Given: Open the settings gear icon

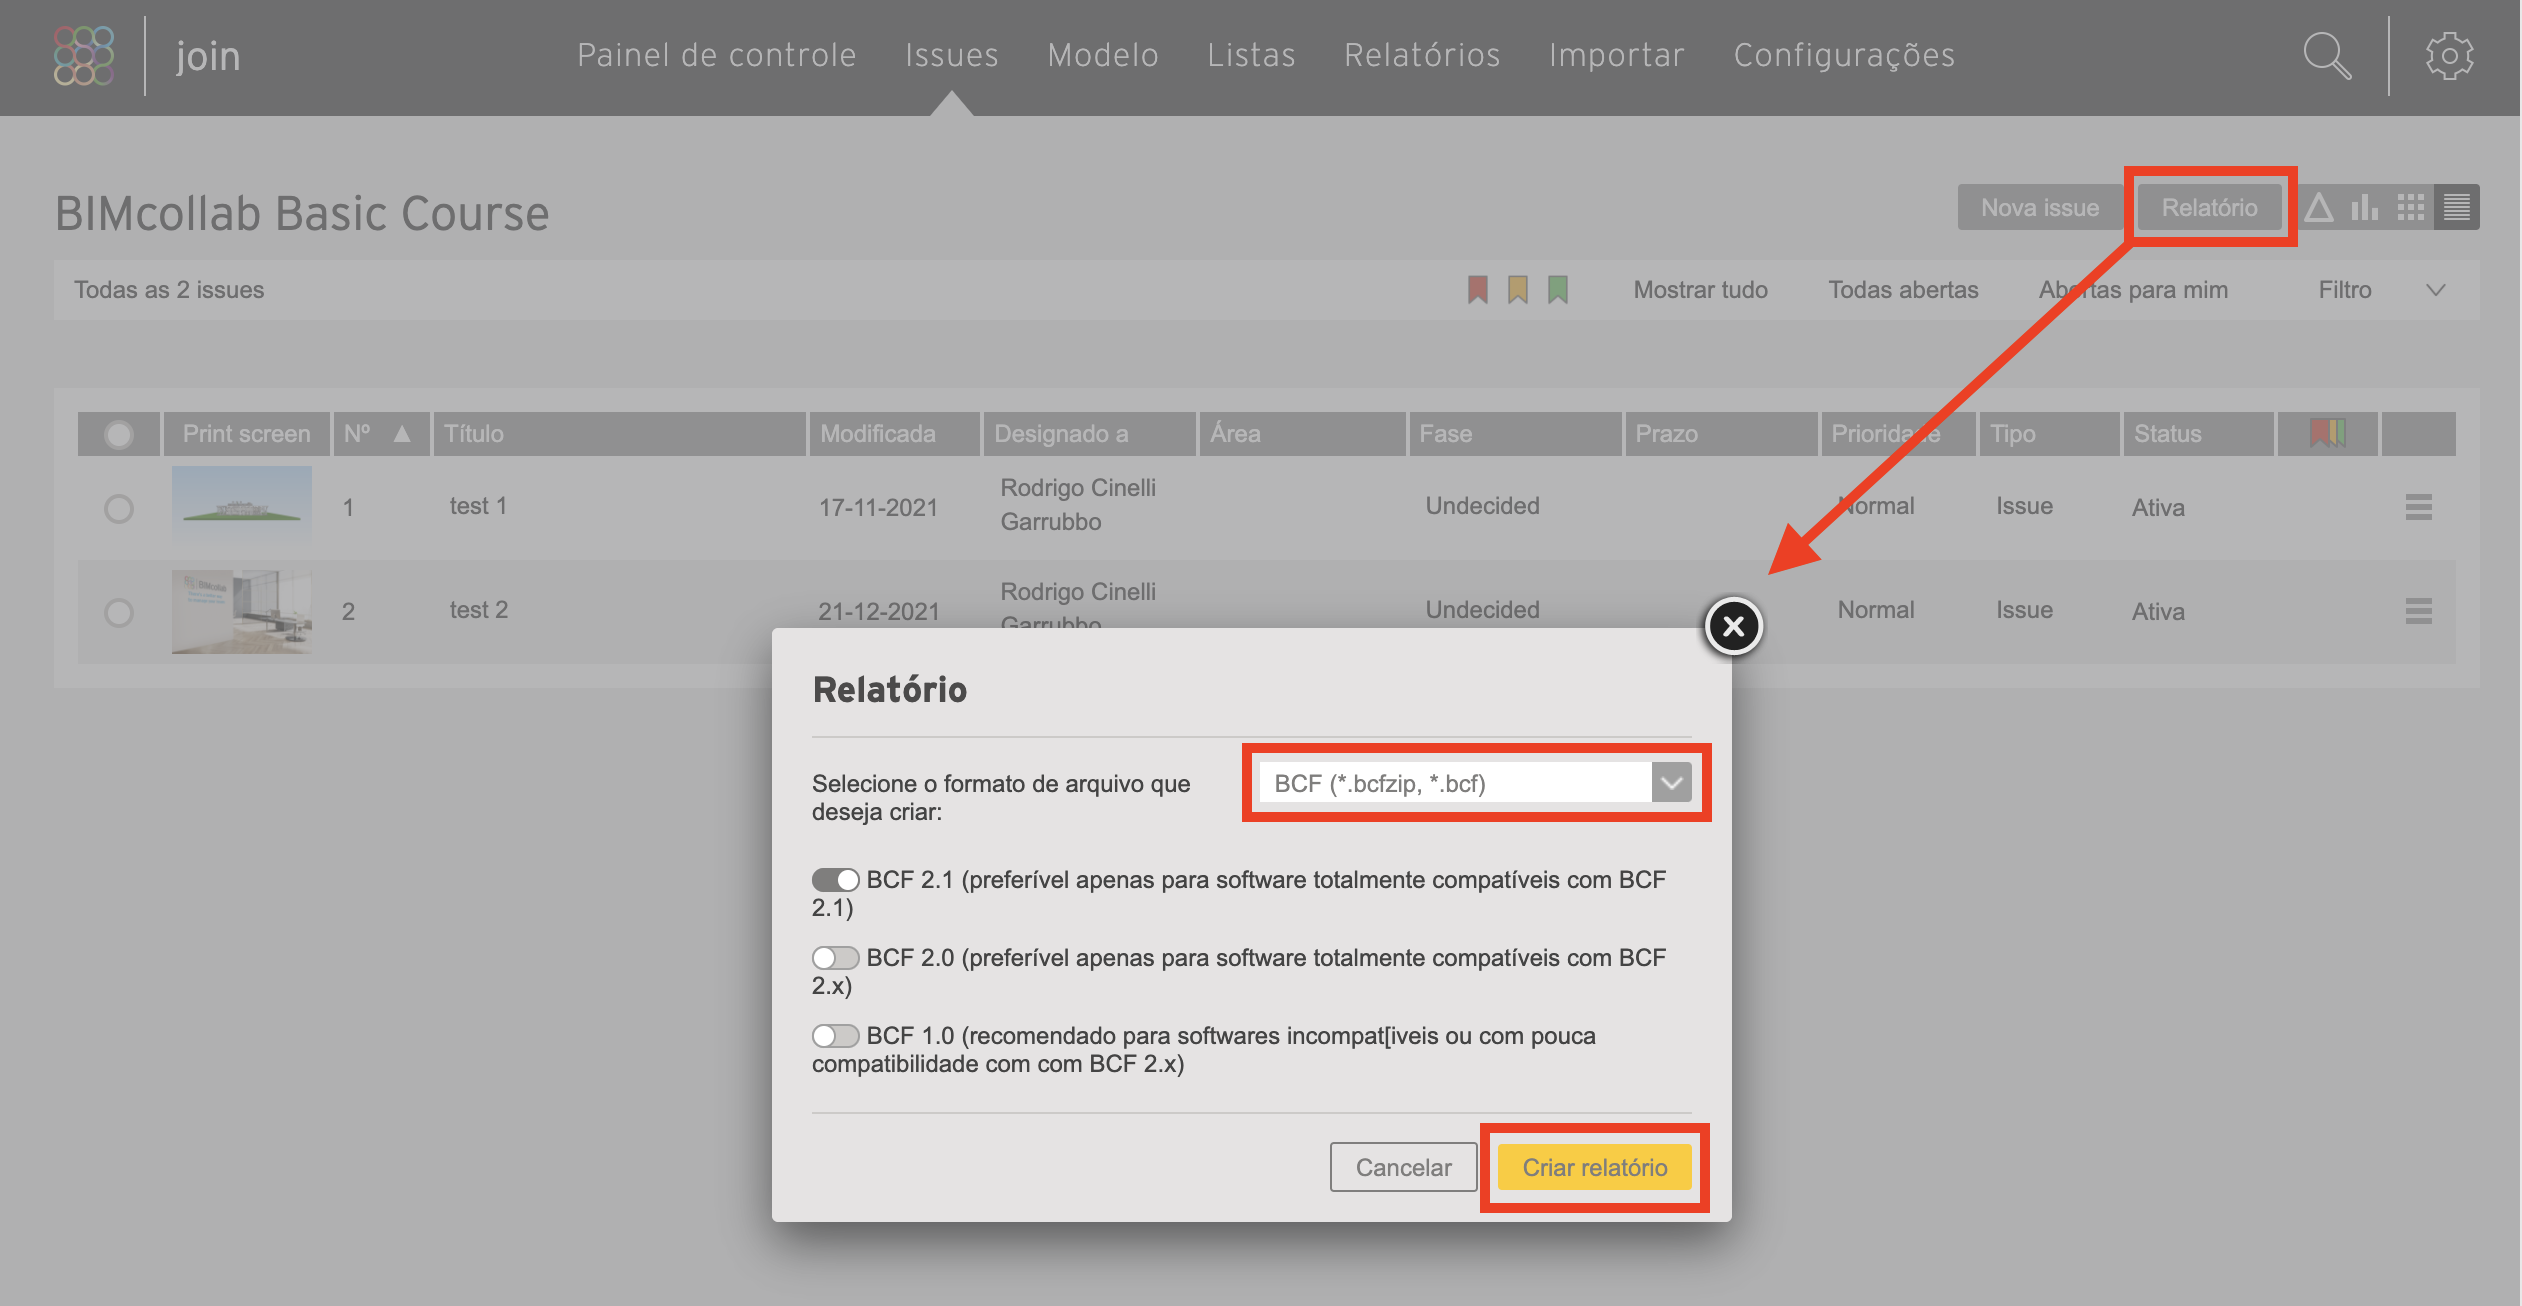Looking at the screenshot, I should [x=2449, y=56].
